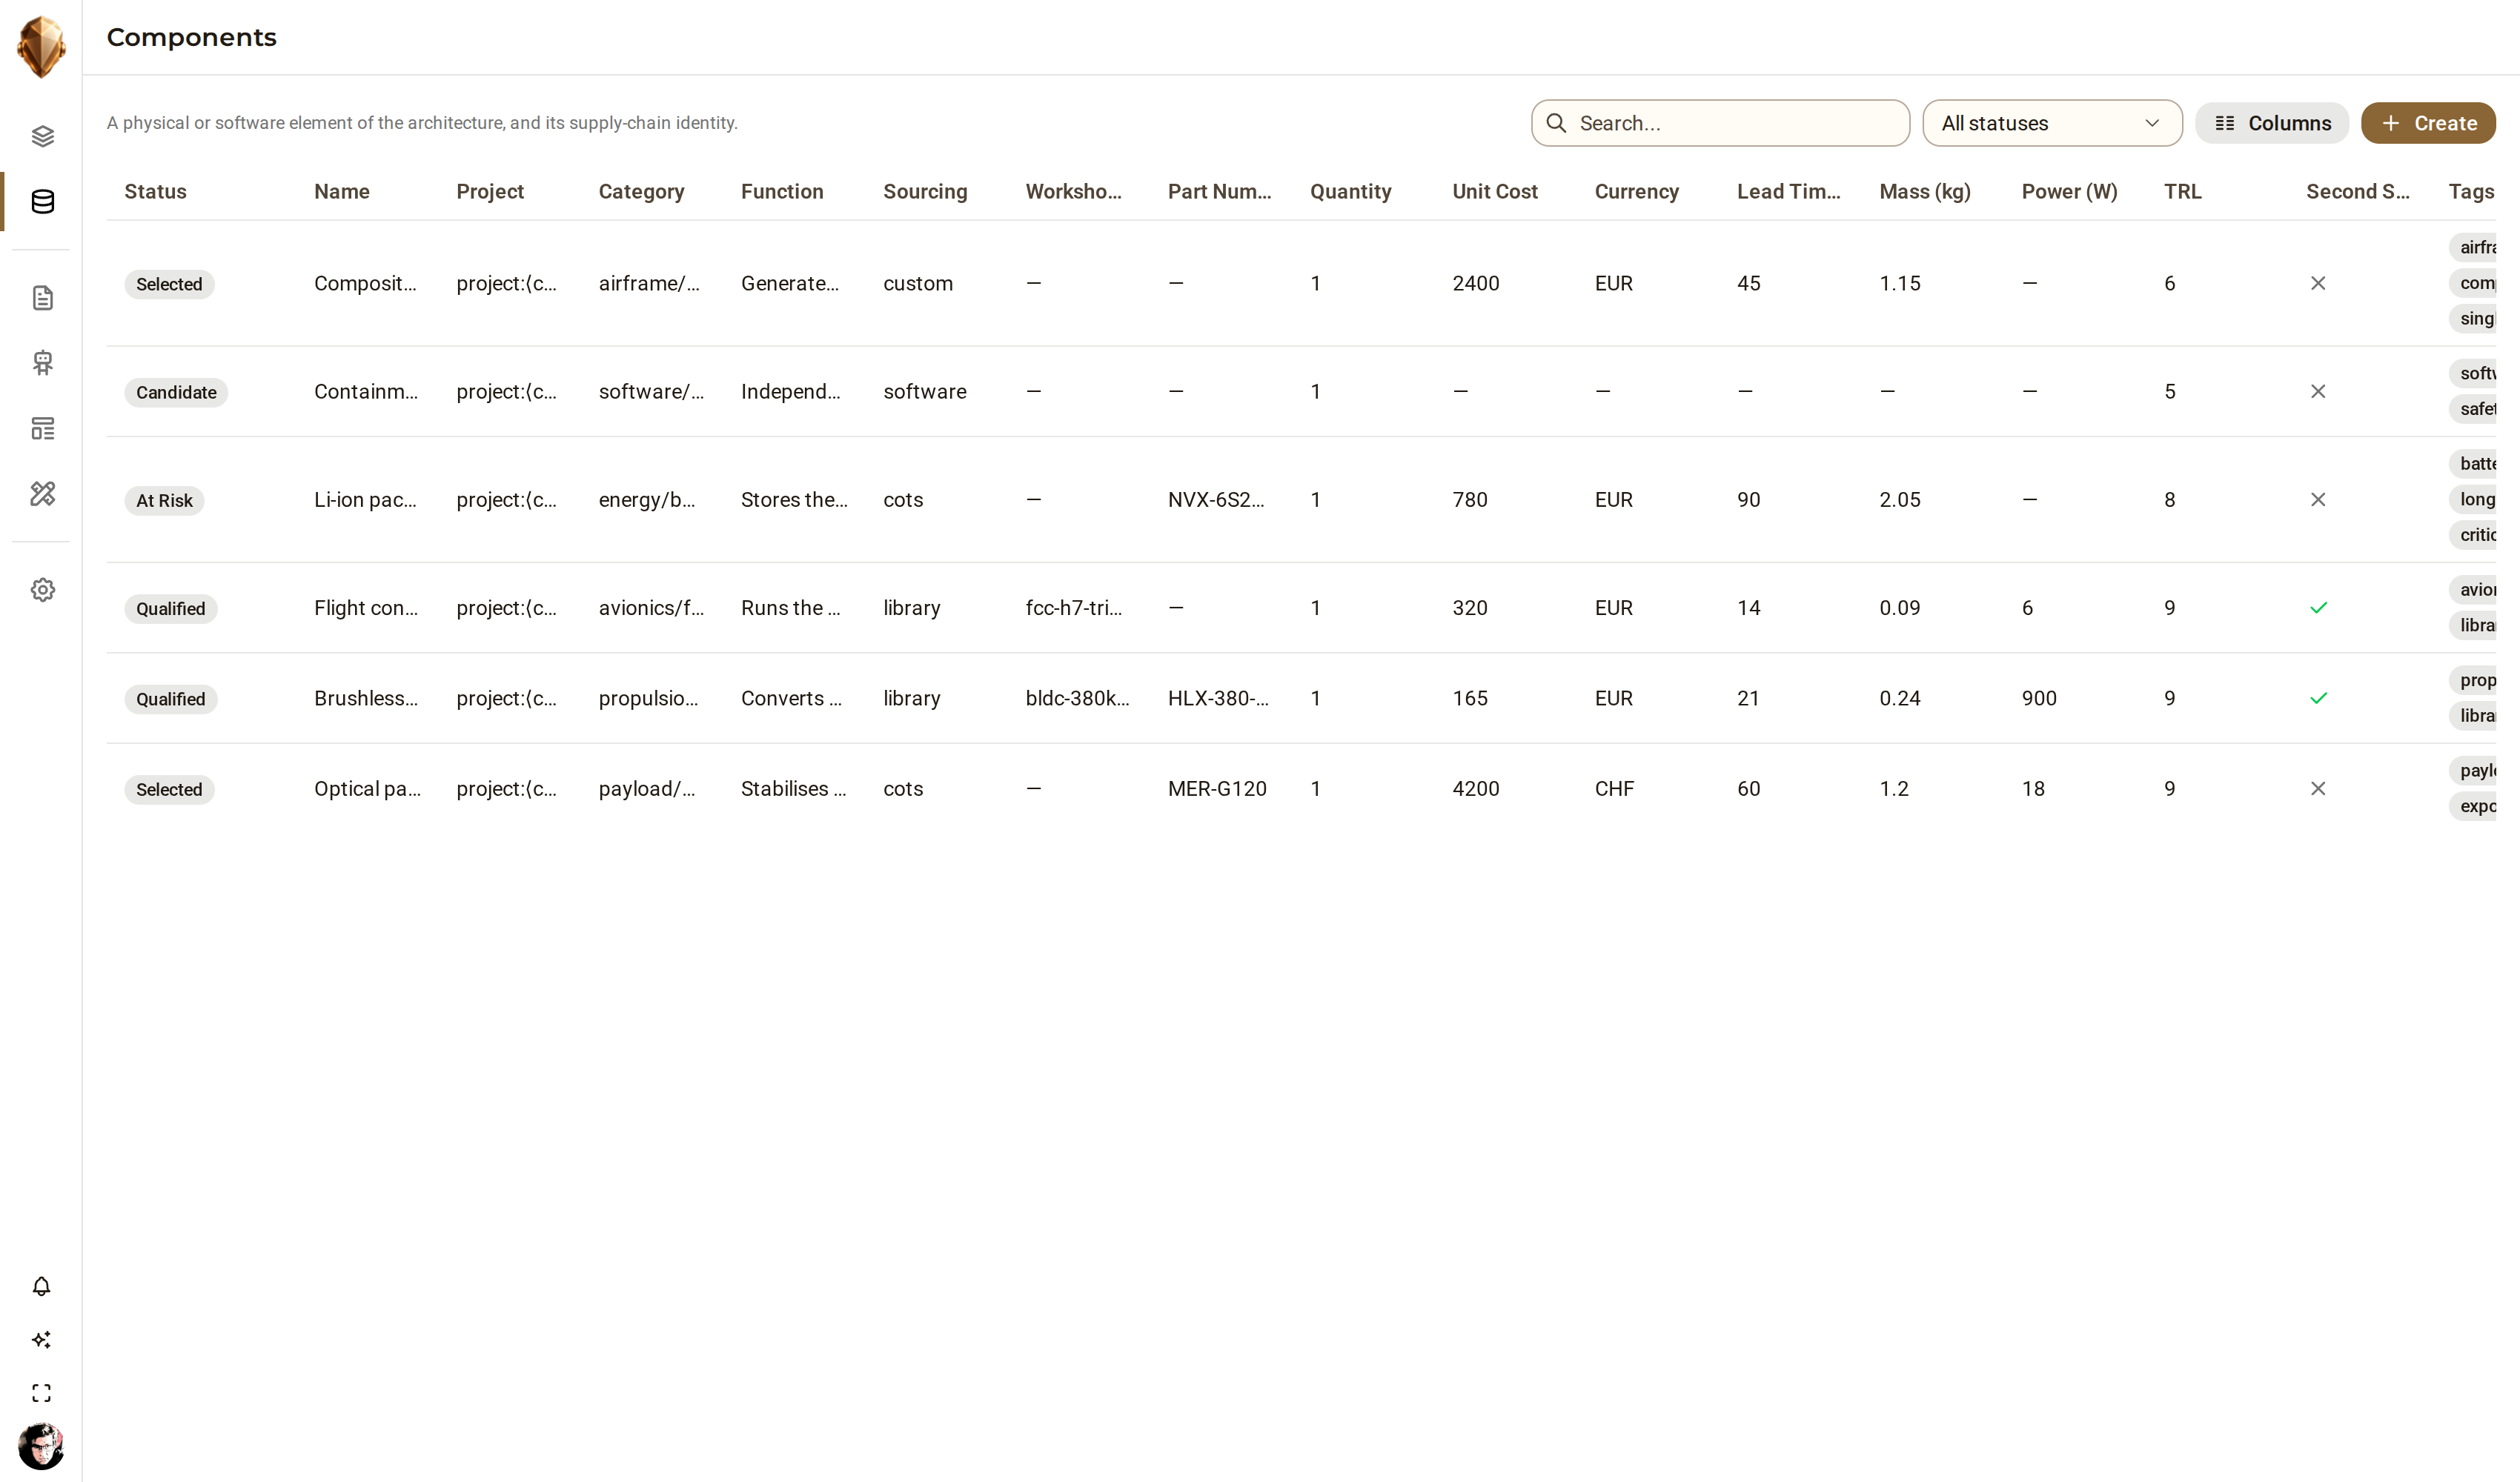Screen dimensions: 2520x1482
Task: Click workshop cell bldc-380k...
Action: [x=1077, y=698]
